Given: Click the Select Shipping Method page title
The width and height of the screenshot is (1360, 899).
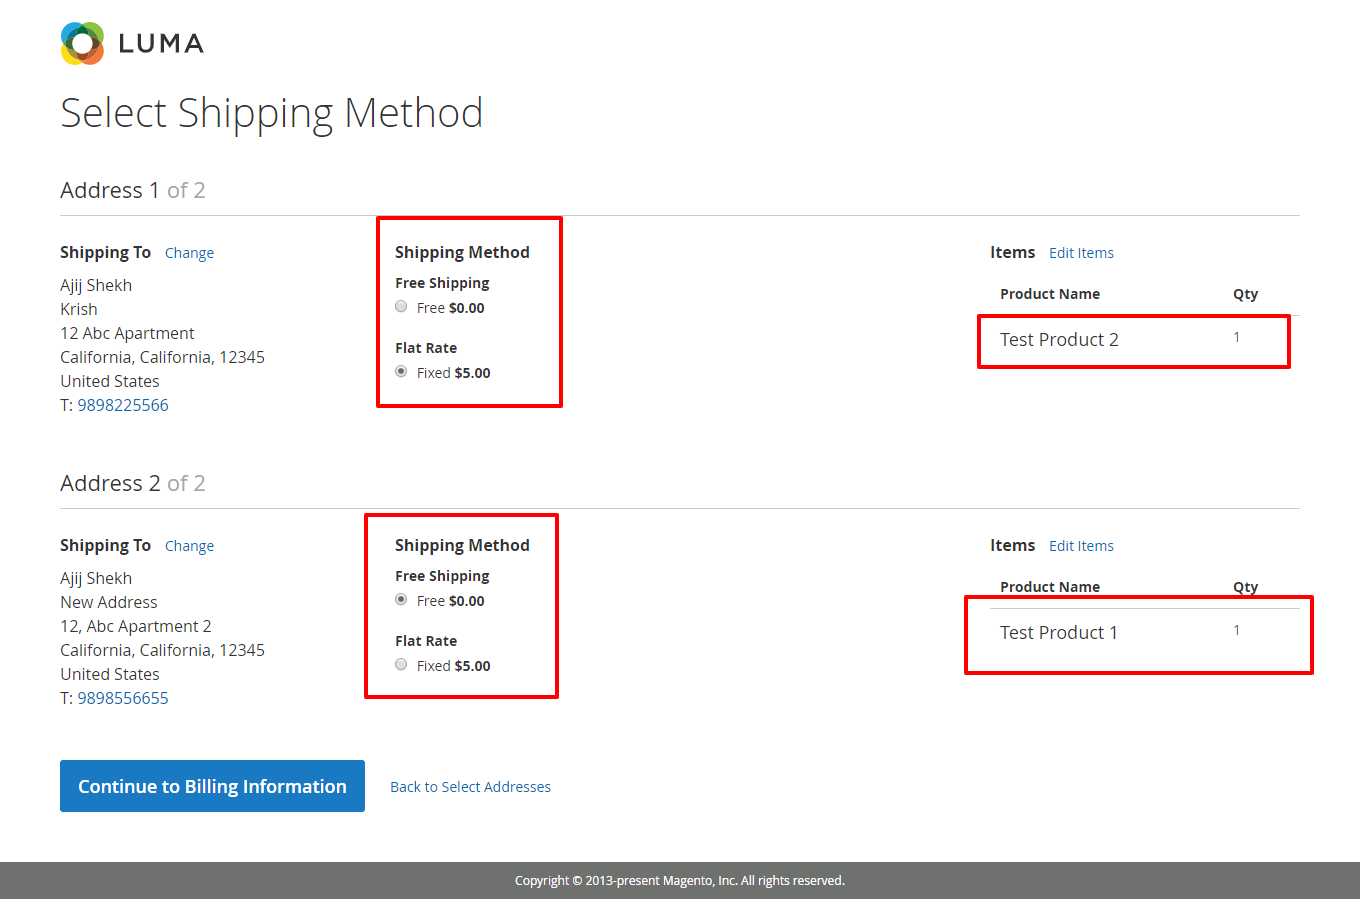Looking at the screenshot, I should tap(271, 112).
